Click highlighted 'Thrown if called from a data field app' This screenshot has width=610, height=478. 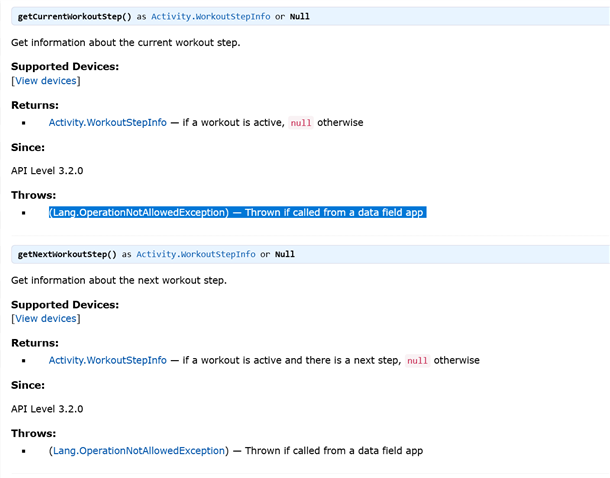click(334, 212)
